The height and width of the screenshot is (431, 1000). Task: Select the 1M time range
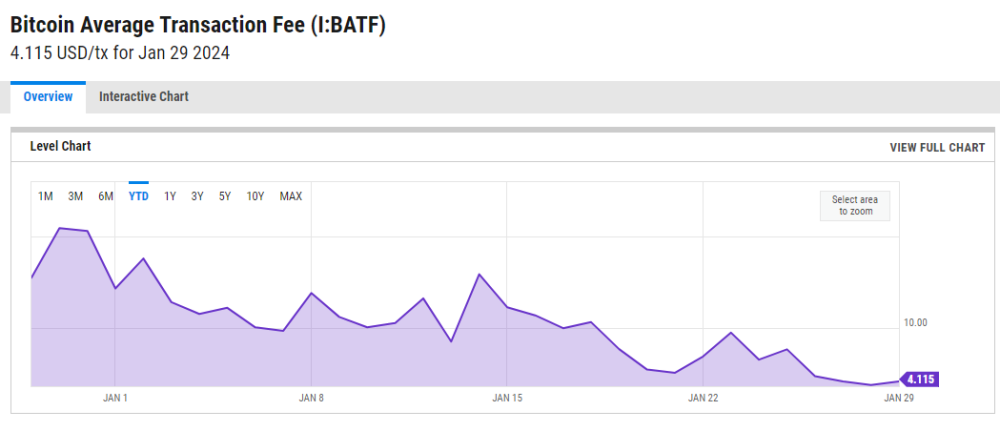click(x=46, y=196)
